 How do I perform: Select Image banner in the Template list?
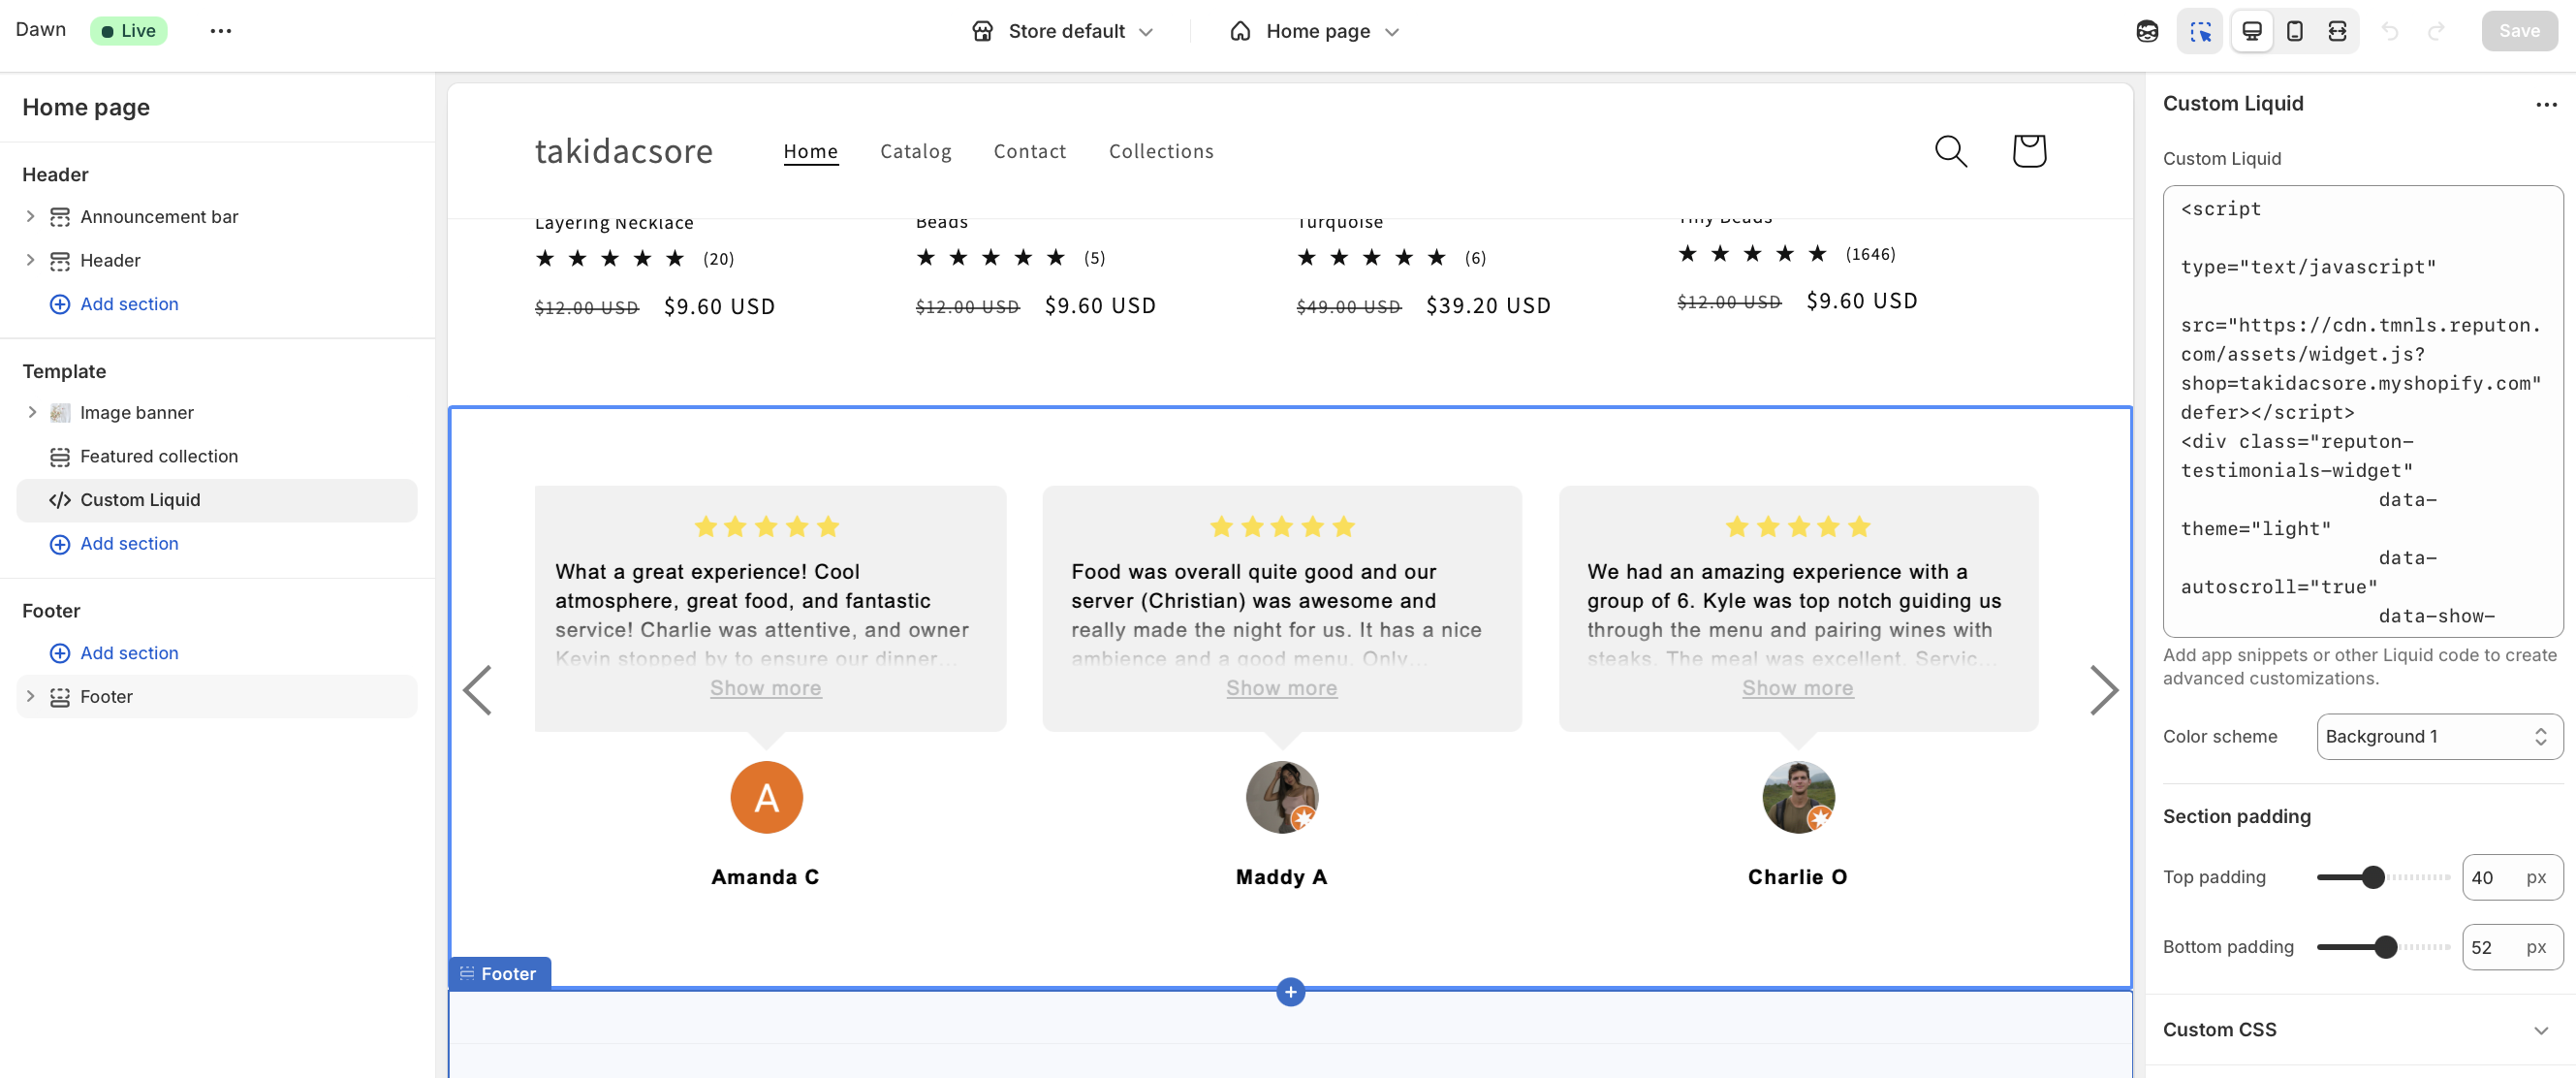tap(137, 412)
